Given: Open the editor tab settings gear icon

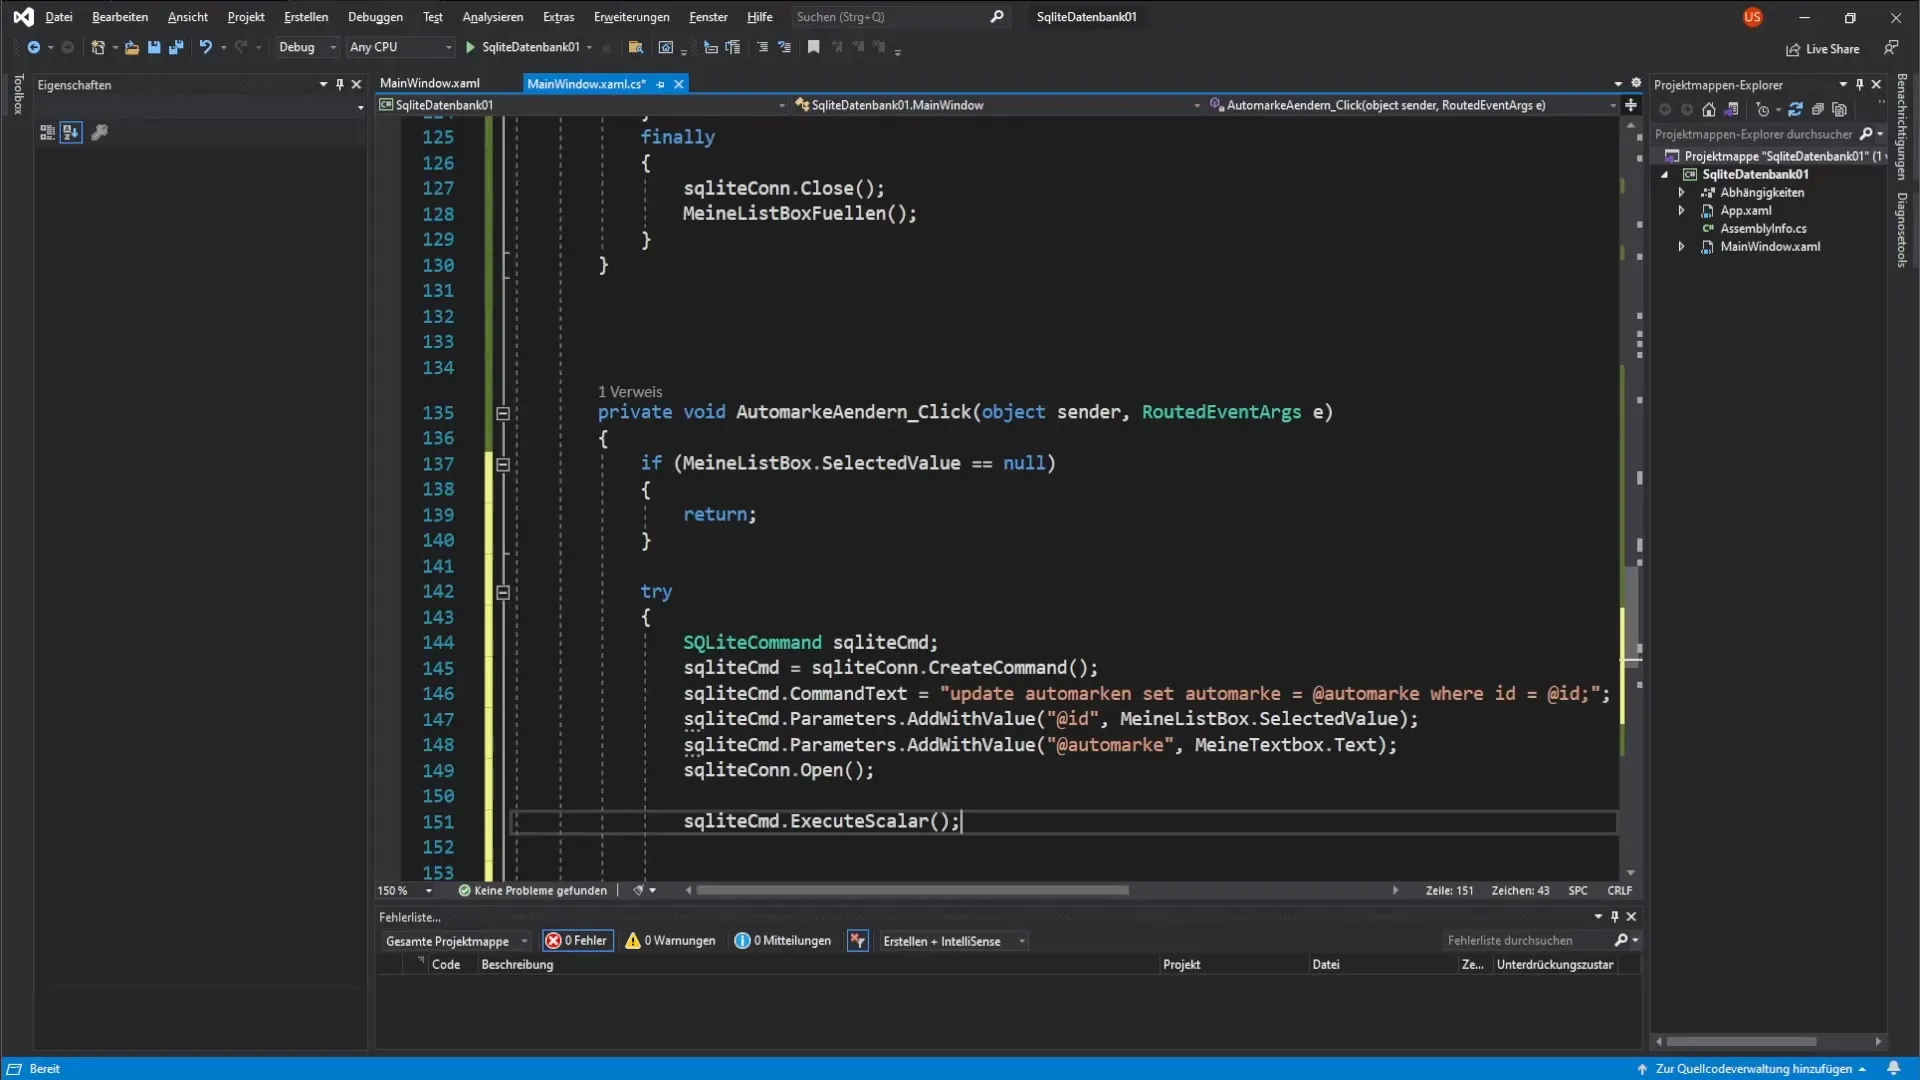Looking at the screenshot, I should (1637, 83).
